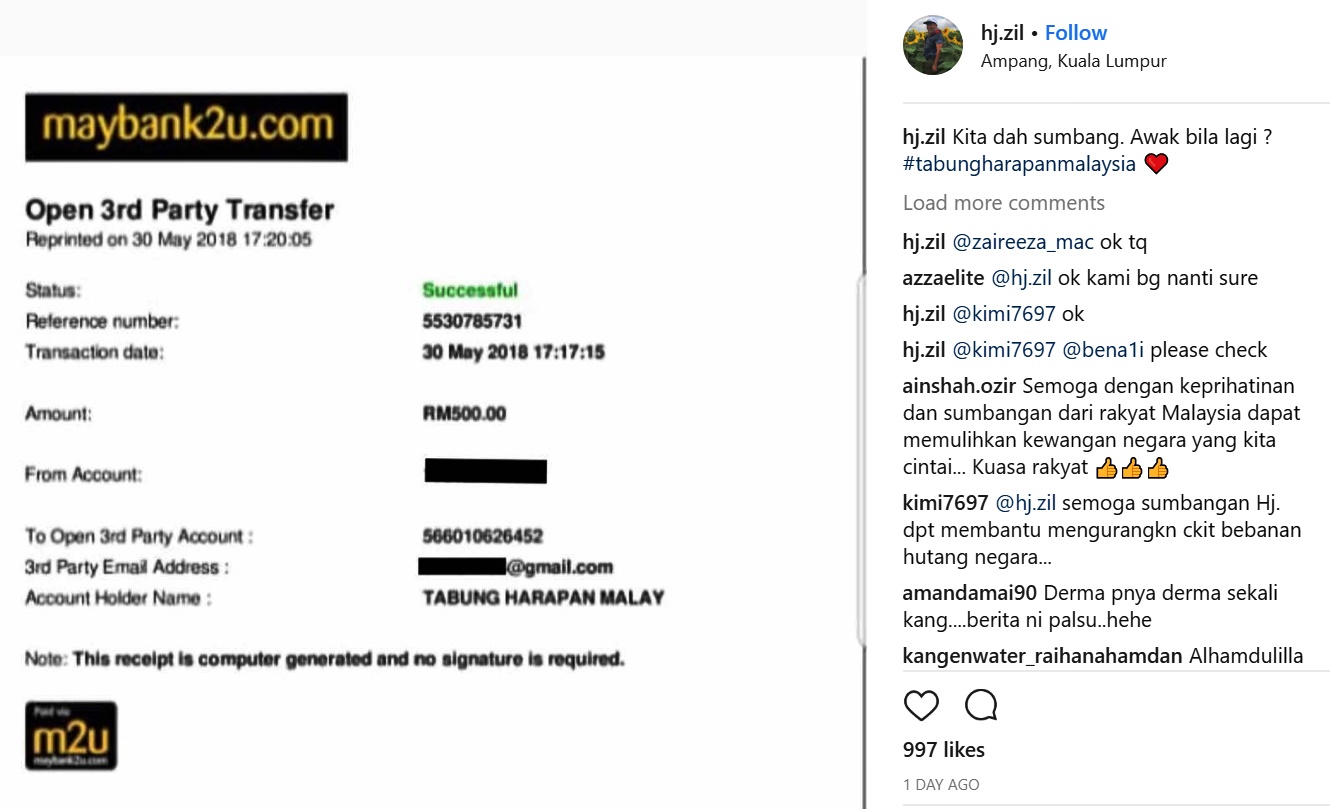
Task: Expand Load more comments
Action: click(x=1004, y=203)
